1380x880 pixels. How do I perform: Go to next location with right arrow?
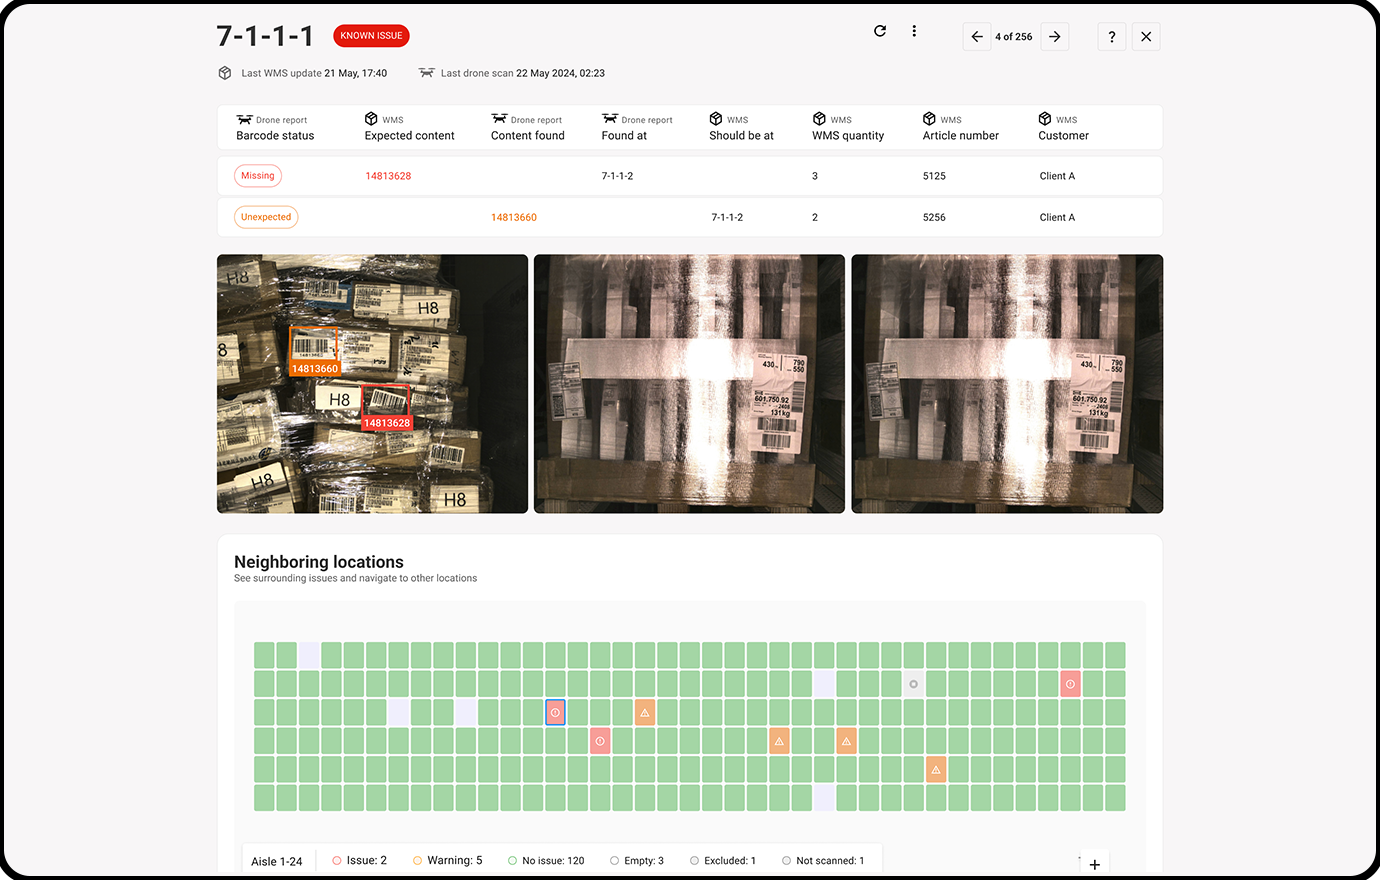(1055, 37)
